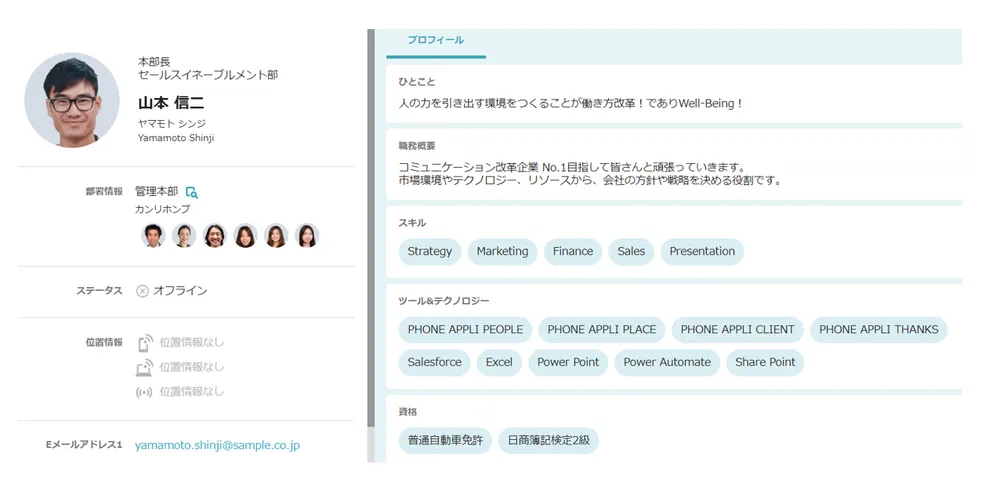Click the vertical scrollbar between panels
Image resolution: width=1000 pixels, height=494 pixels.
(x=371, y=250)
